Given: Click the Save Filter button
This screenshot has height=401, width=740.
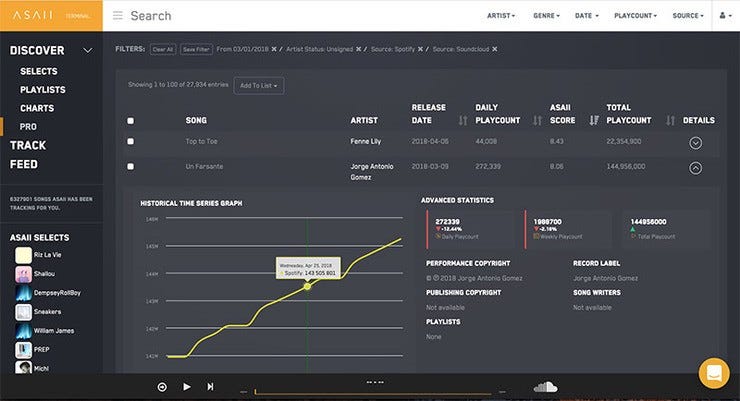Looking at the screenshot, I should [x=196, y=49].
